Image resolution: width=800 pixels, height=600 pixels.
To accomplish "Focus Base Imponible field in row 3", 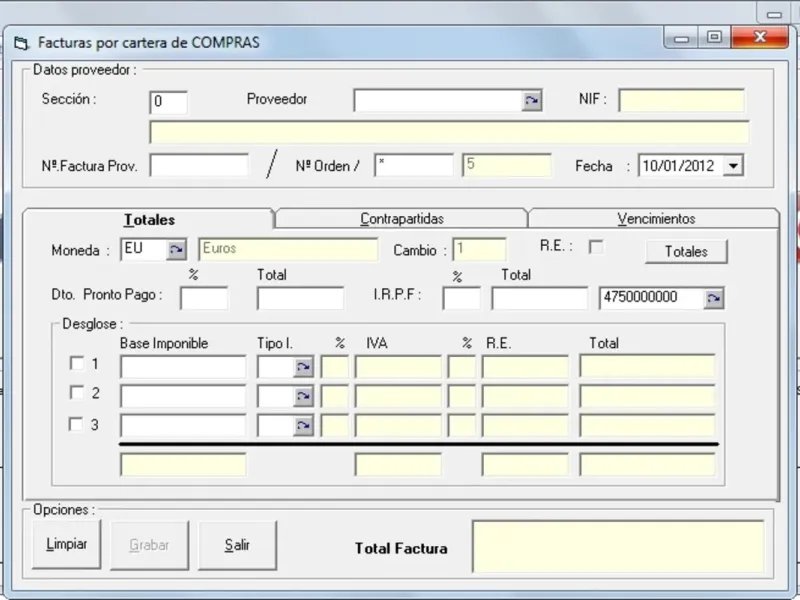I will [183, 426].
